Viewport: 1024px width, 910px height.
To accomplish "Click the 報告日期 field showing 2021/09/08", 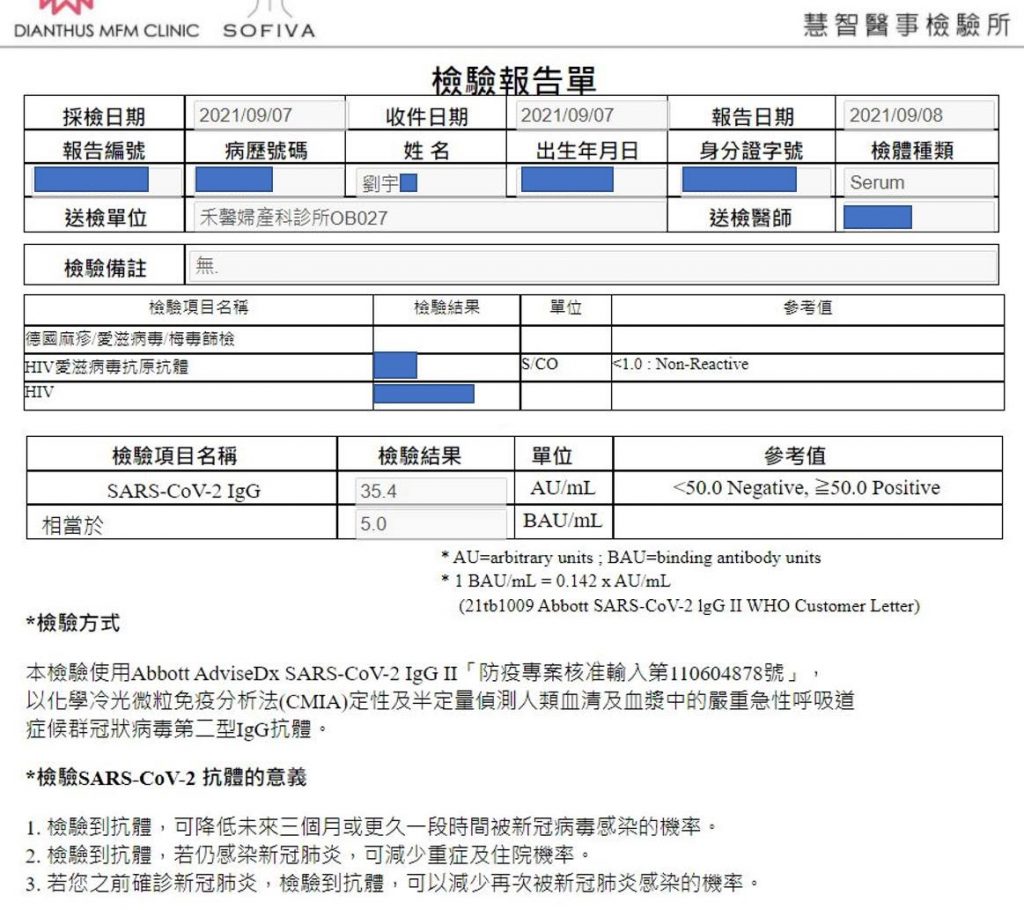I will (918, 115).
